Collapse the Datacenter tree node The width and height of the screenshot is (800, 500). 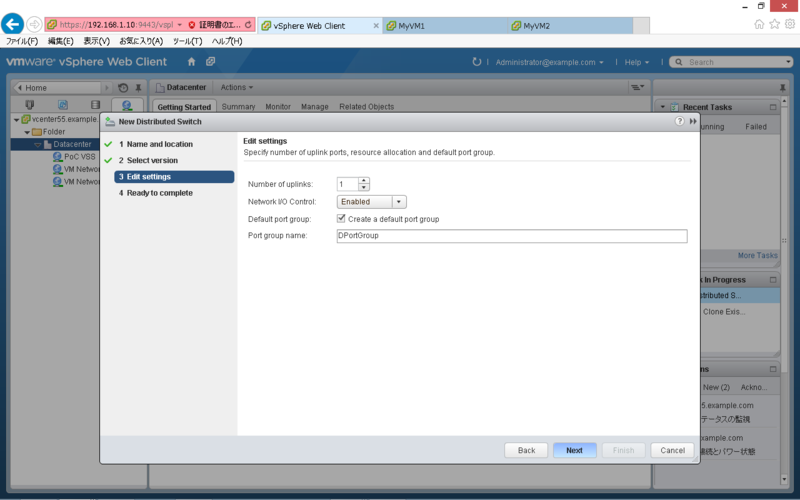point(38,145)
